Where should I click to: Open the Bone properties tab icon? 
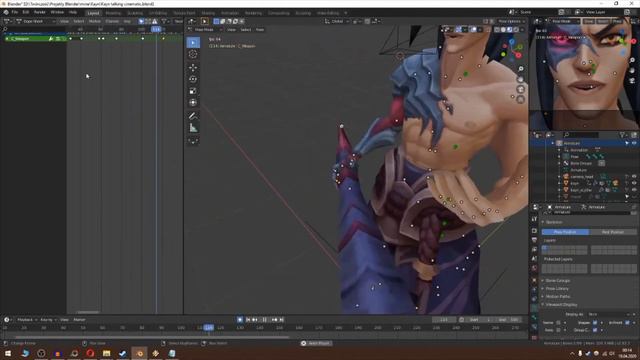point(534,318)
